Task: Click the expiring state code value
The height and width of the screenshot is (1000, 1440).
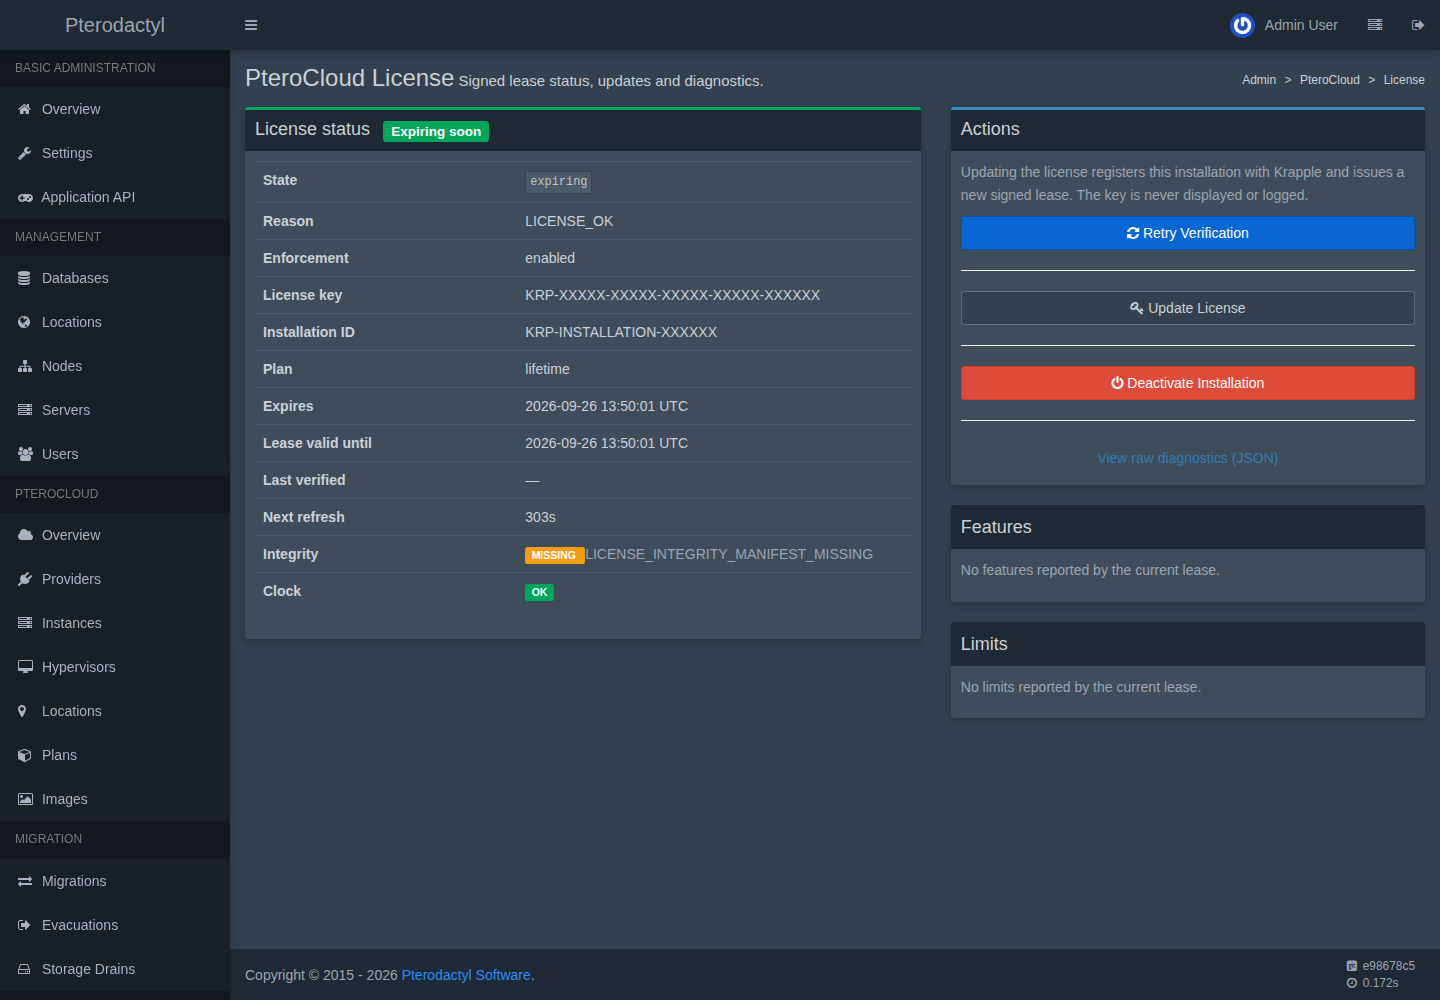Action: [x=559, y=182]
